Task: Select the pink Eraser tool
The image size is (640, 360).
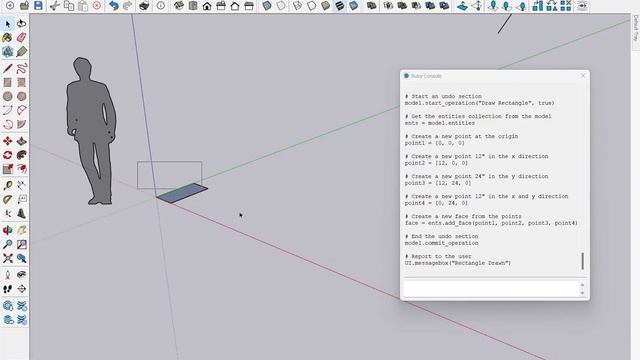Action: pos(22,38)
